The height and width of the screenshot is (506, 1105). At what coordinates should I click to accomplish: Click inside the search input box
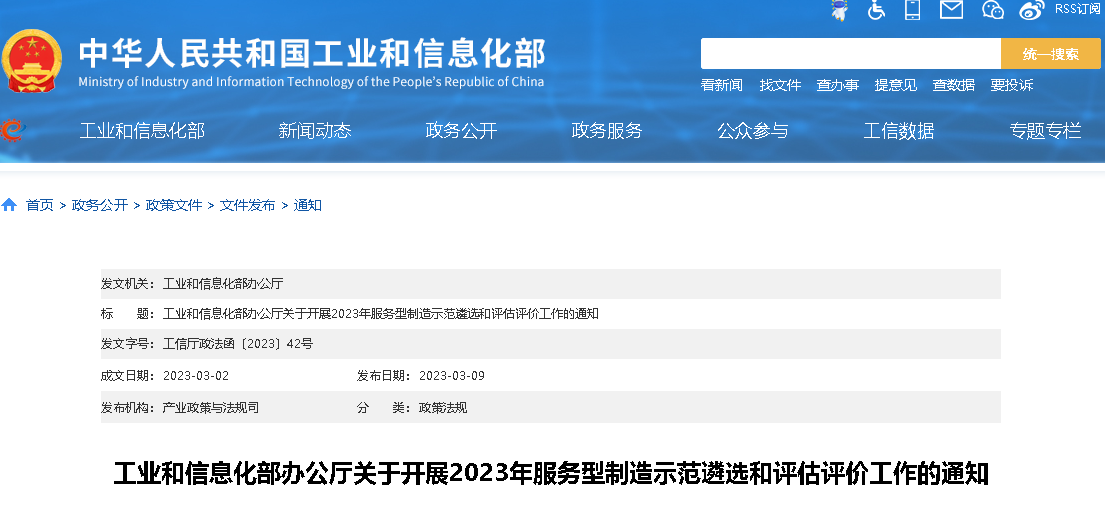(x=850, y=54)
